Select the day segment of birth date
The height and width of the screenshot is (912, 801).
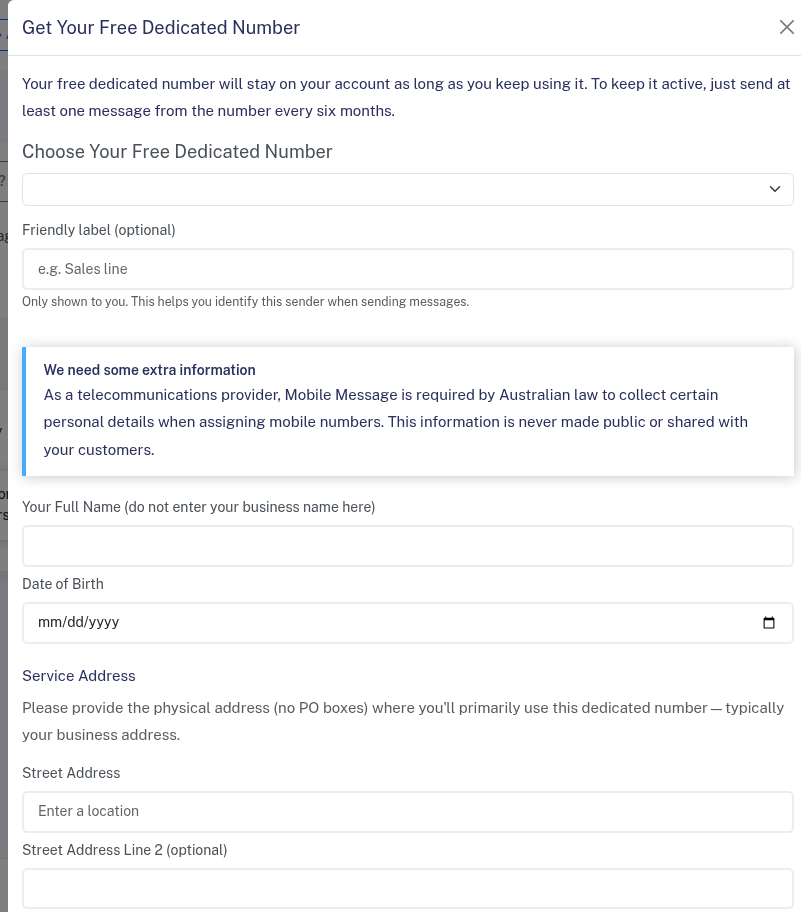point(70,622)
